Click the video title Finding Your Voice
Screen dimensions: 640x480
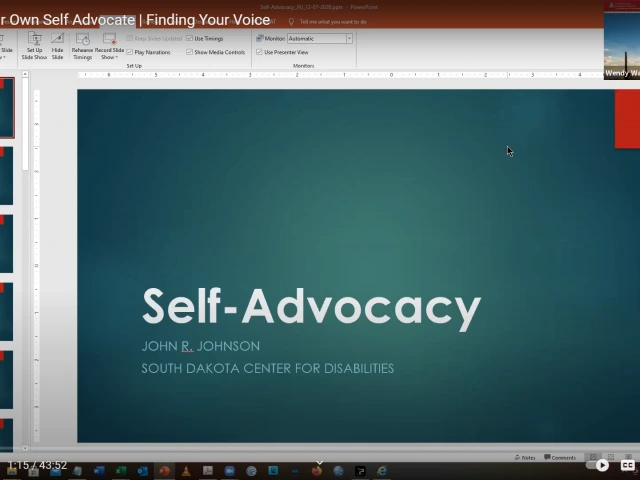[x=208, y=20]
